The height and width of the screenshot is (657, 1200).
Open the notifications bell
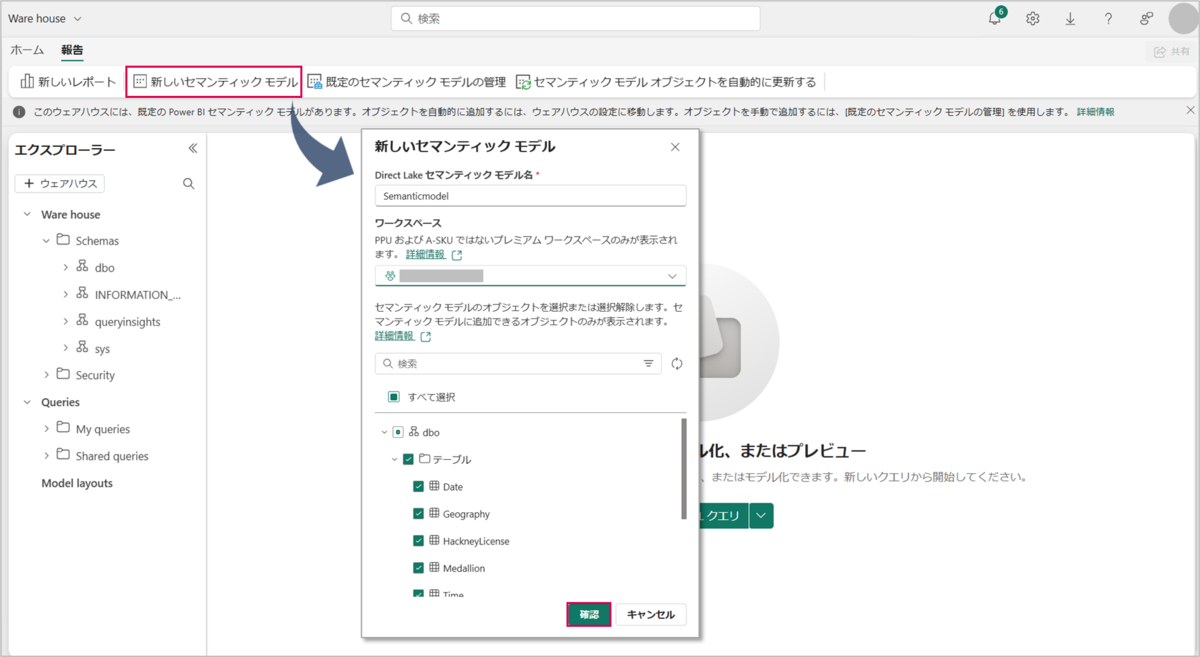click(995, 19)
